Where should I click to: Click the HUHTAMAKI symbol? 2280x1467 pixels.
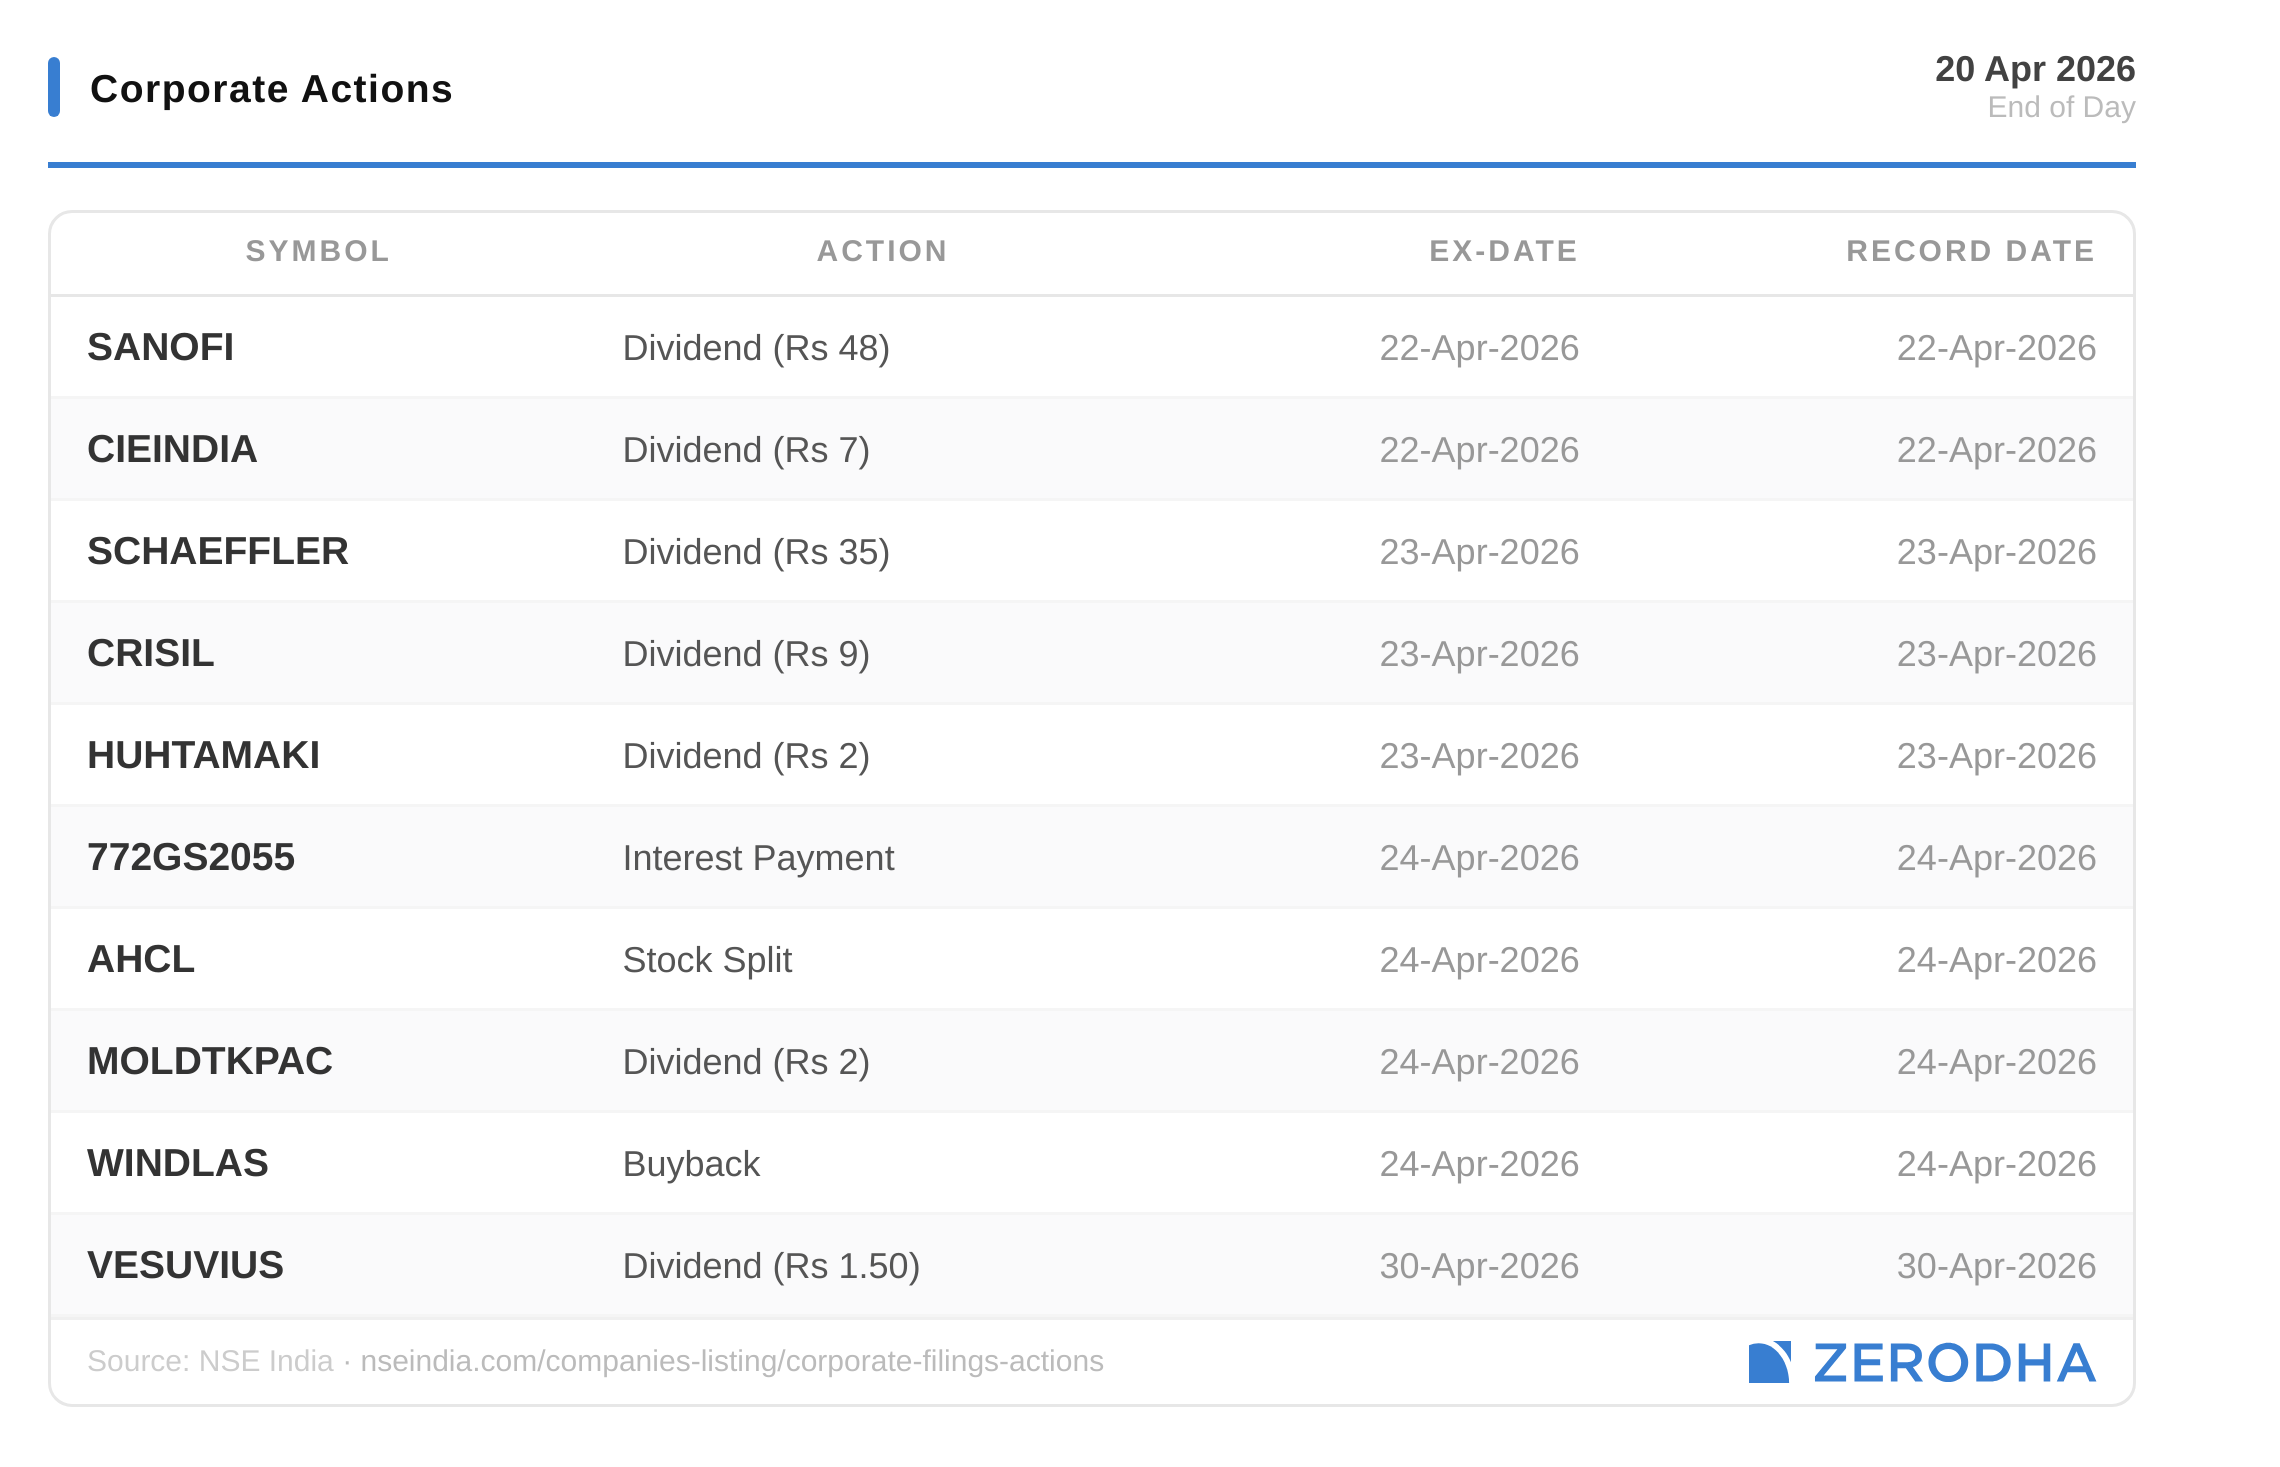tap(204, 756)
